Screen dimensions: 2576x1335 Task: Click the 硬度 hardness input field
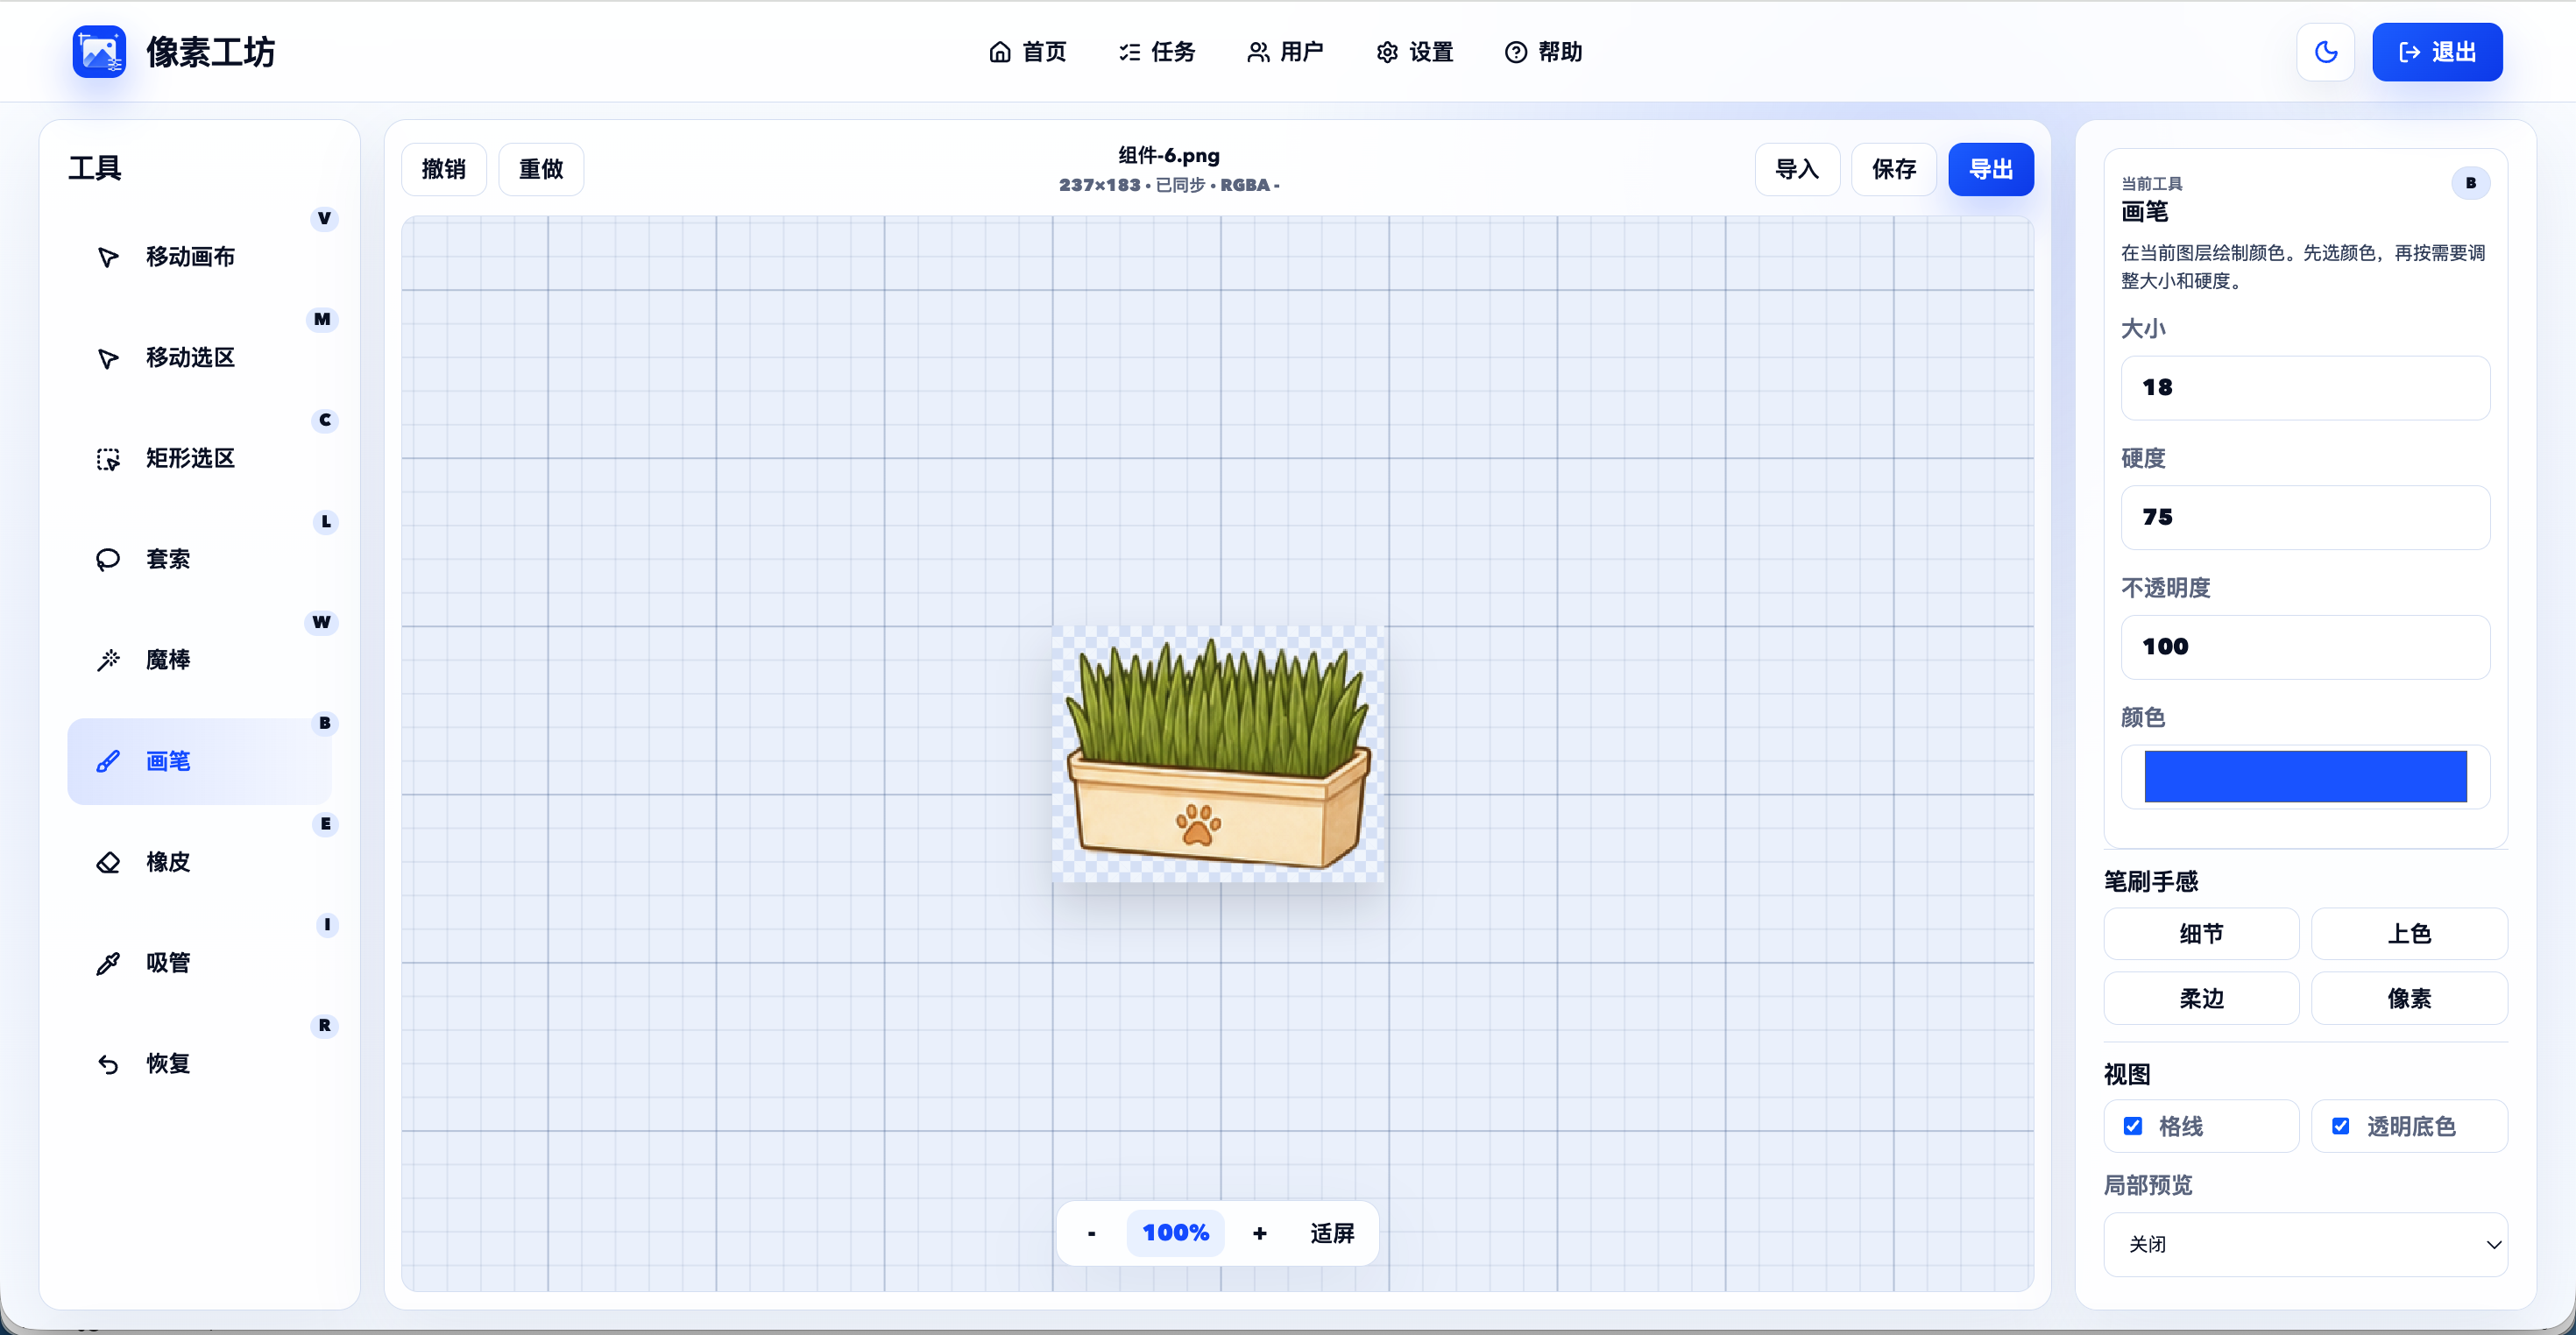(2305, 517)
